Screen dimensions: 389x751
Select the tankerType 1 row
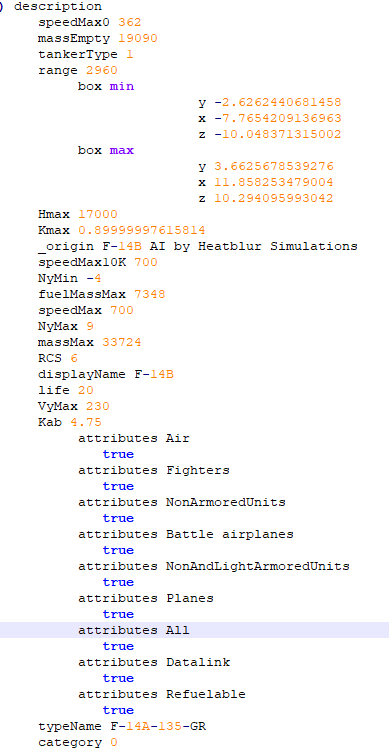click(86, 55)
